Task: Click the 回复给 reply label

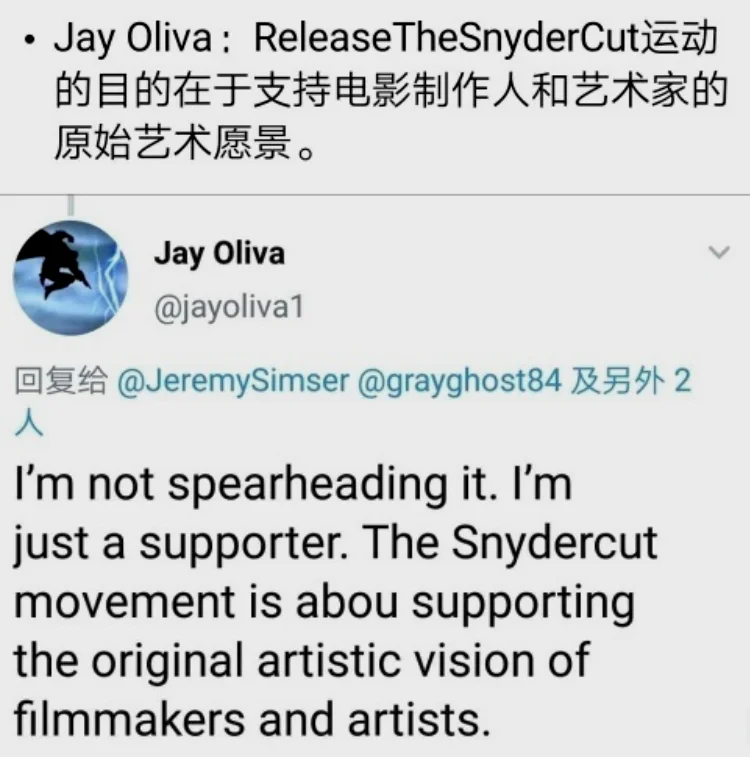Action: [x=60, y=380]
